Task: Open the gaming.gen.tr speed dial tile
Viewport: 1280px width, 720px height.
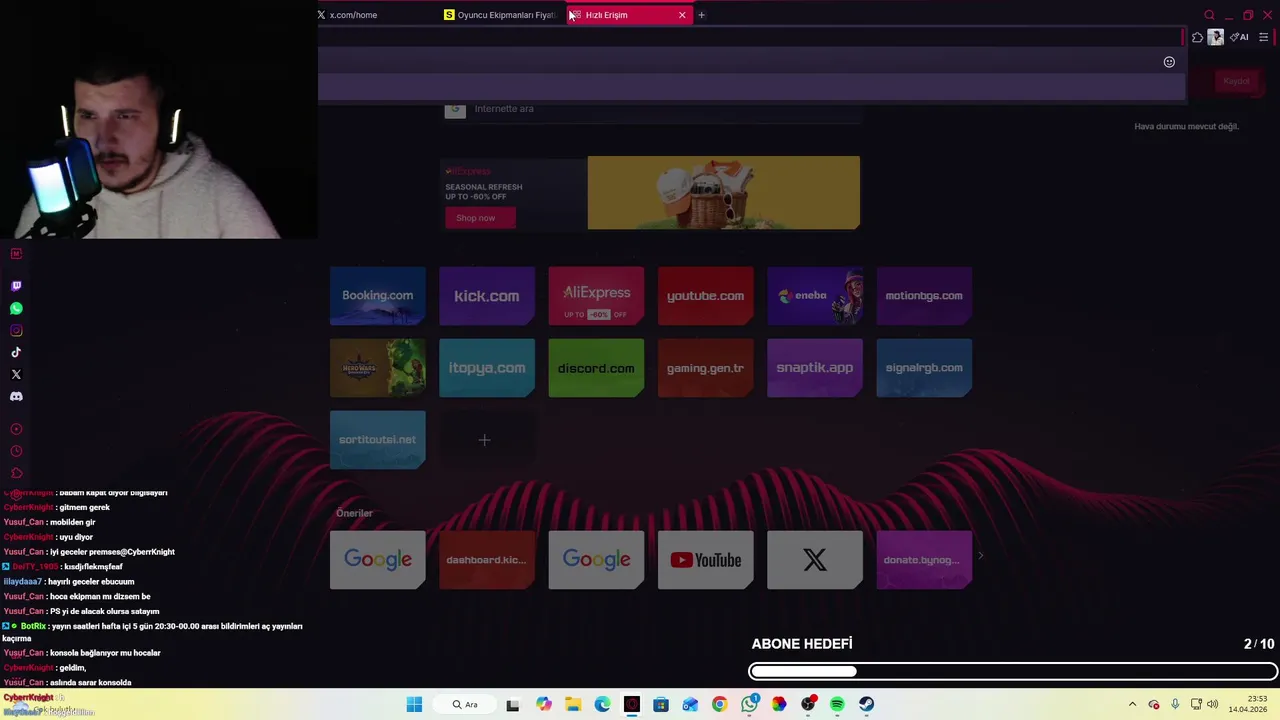Action: pos(706,368)
